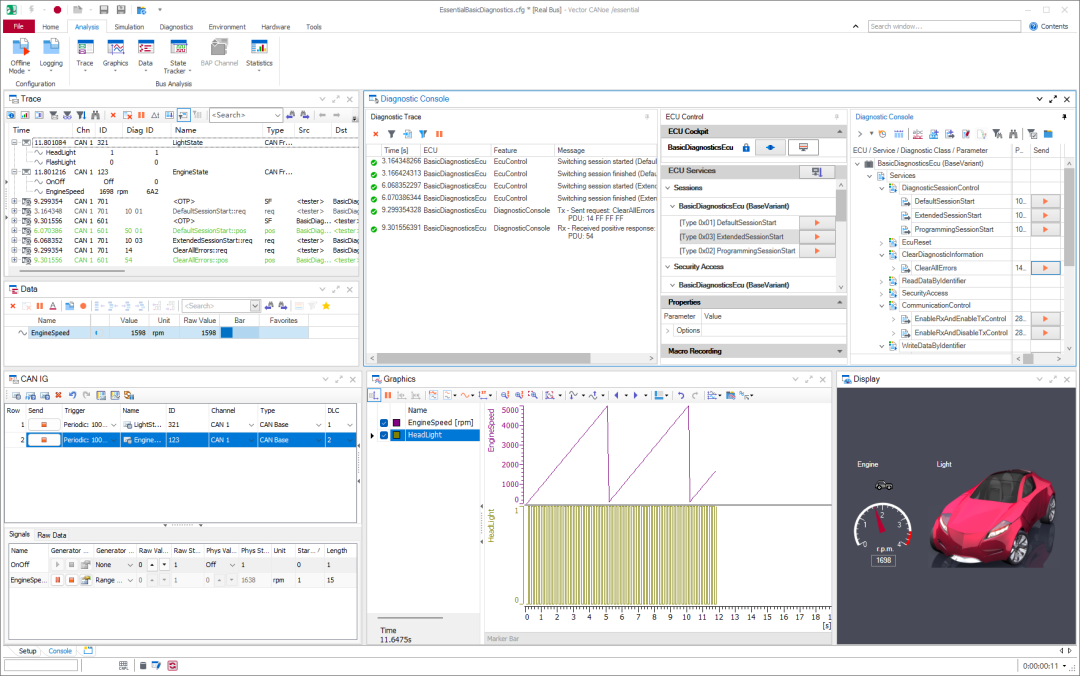Open the Diagnostics ribbon tab
This screenshot has height=676, width=1080.
(176, 27)
